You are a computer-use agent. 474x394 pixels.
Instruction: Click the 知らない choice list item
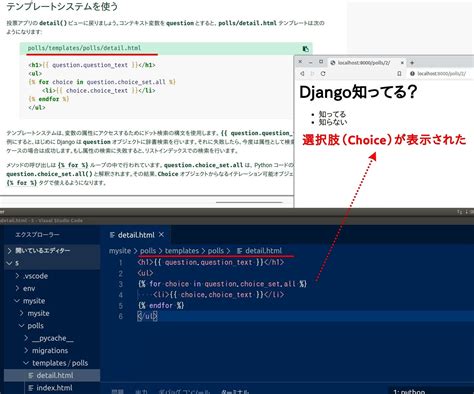333,122
